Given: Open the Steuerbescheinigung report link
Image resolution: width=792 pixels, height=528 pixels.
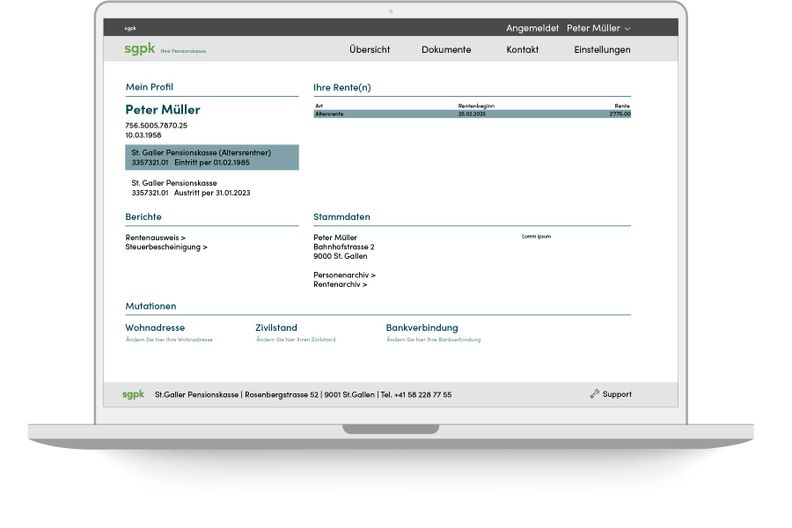Looking at the screenshot, I should coord(166,246).
